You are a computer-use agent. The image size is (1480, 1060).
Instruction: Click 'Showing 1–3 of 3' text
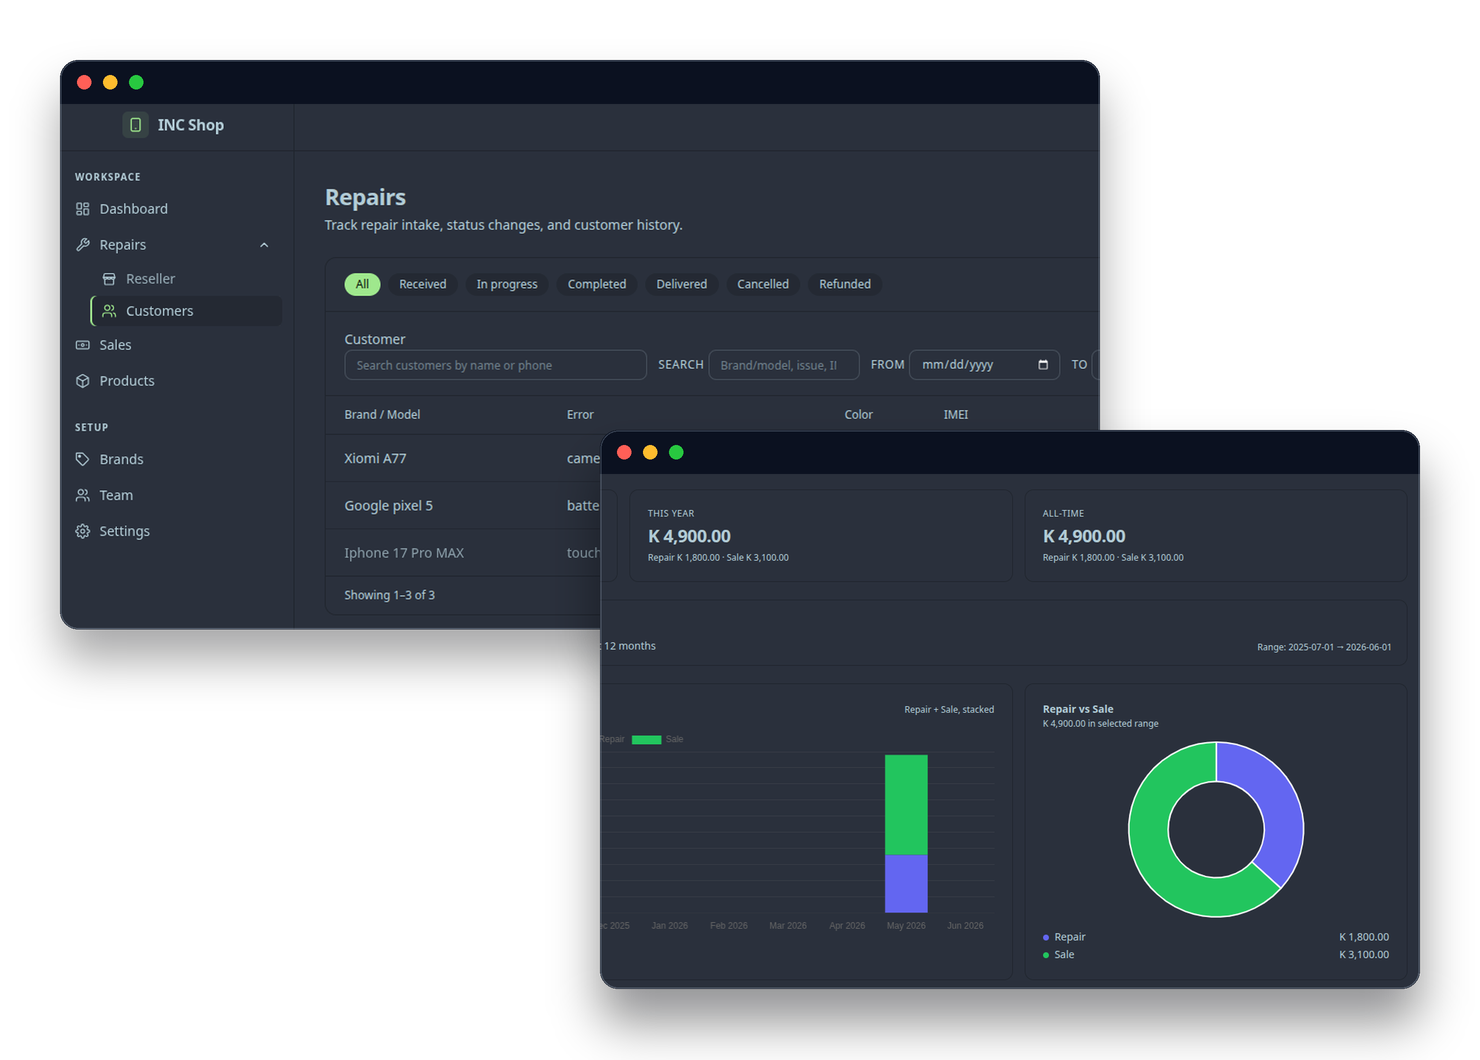tap(389, 595)
